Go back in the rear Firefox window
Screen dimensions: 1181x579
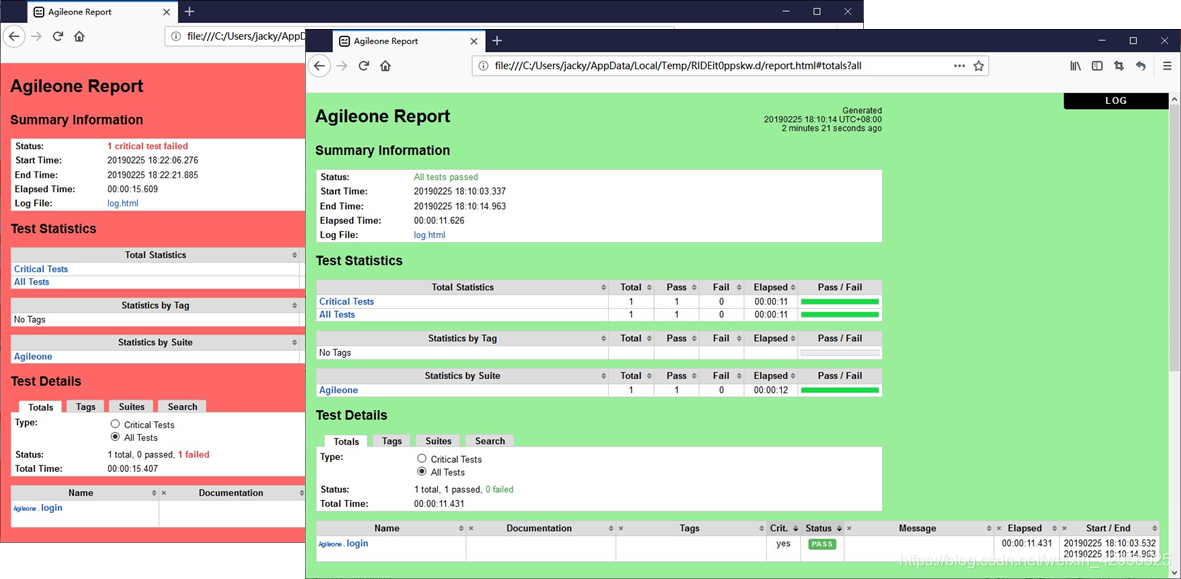(14, 35)
